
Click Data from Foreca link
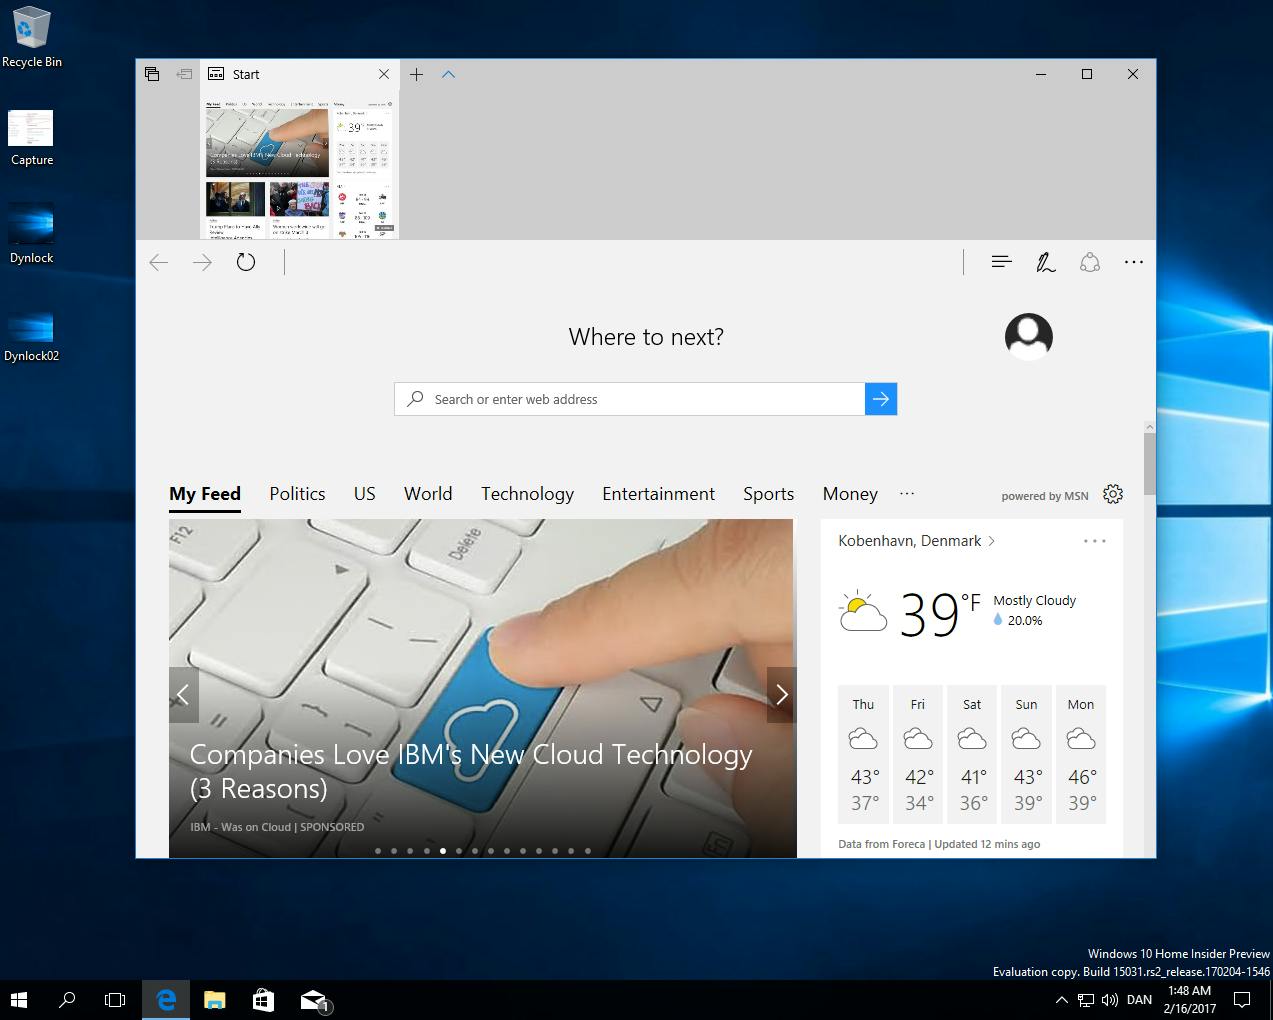click(x=882, y=844)
